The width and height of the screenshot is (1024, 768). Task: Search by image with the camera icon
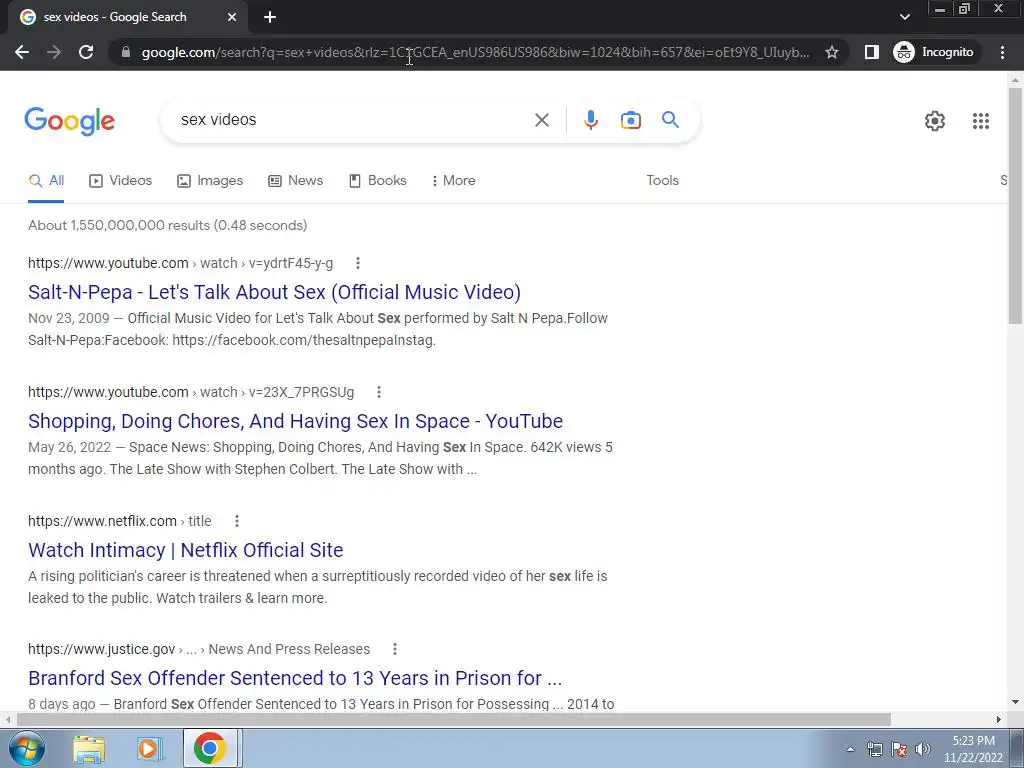630,120
